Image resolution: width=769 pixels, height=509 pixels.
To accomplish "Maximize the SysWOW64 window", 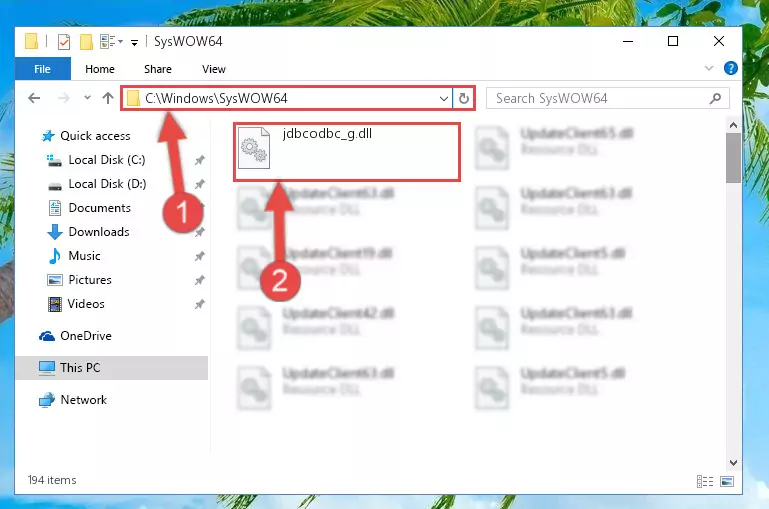I will point(673,41).
